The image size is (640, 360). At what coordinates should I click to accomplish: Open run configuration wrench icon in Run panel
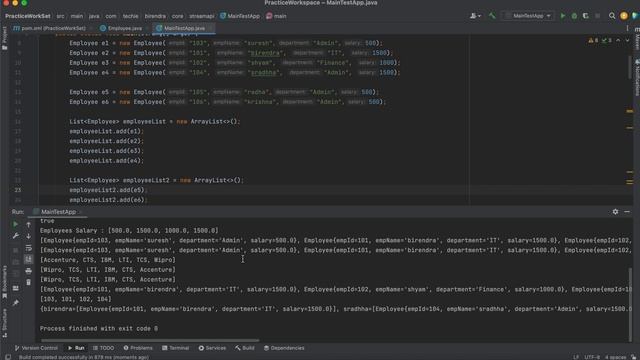pos(16,236)
